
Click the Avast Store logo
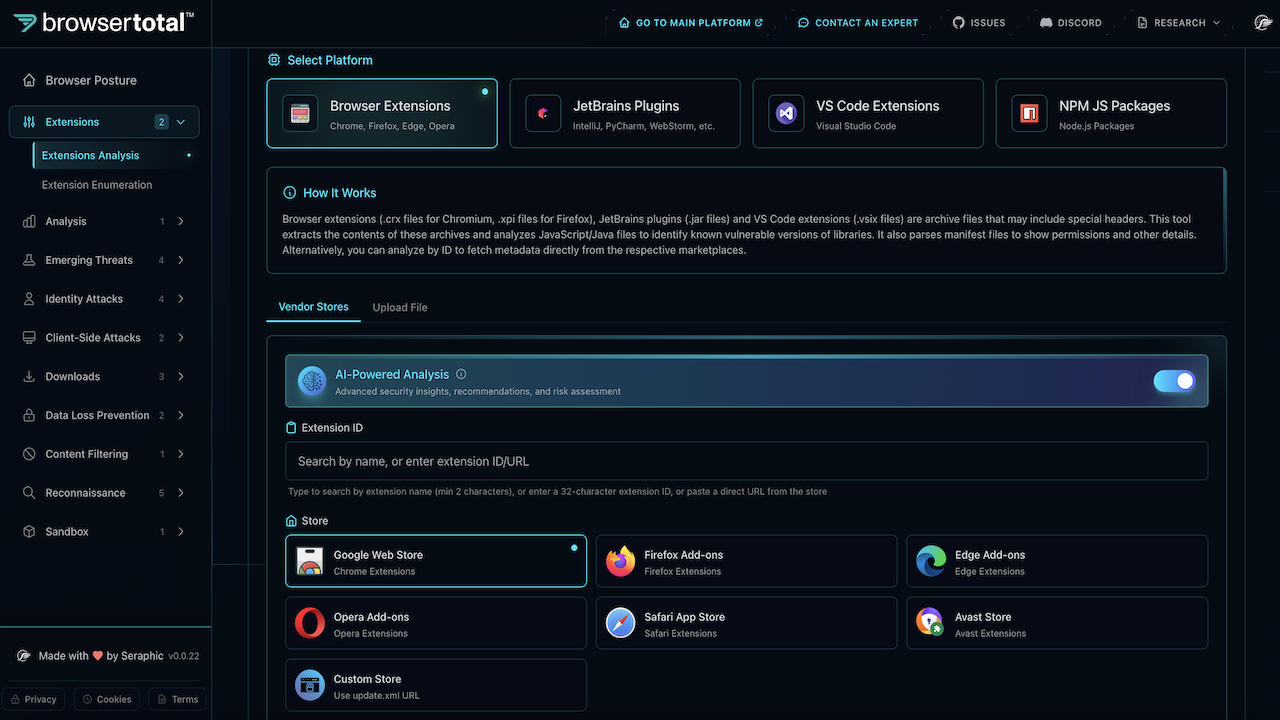[x=931, y=624]
